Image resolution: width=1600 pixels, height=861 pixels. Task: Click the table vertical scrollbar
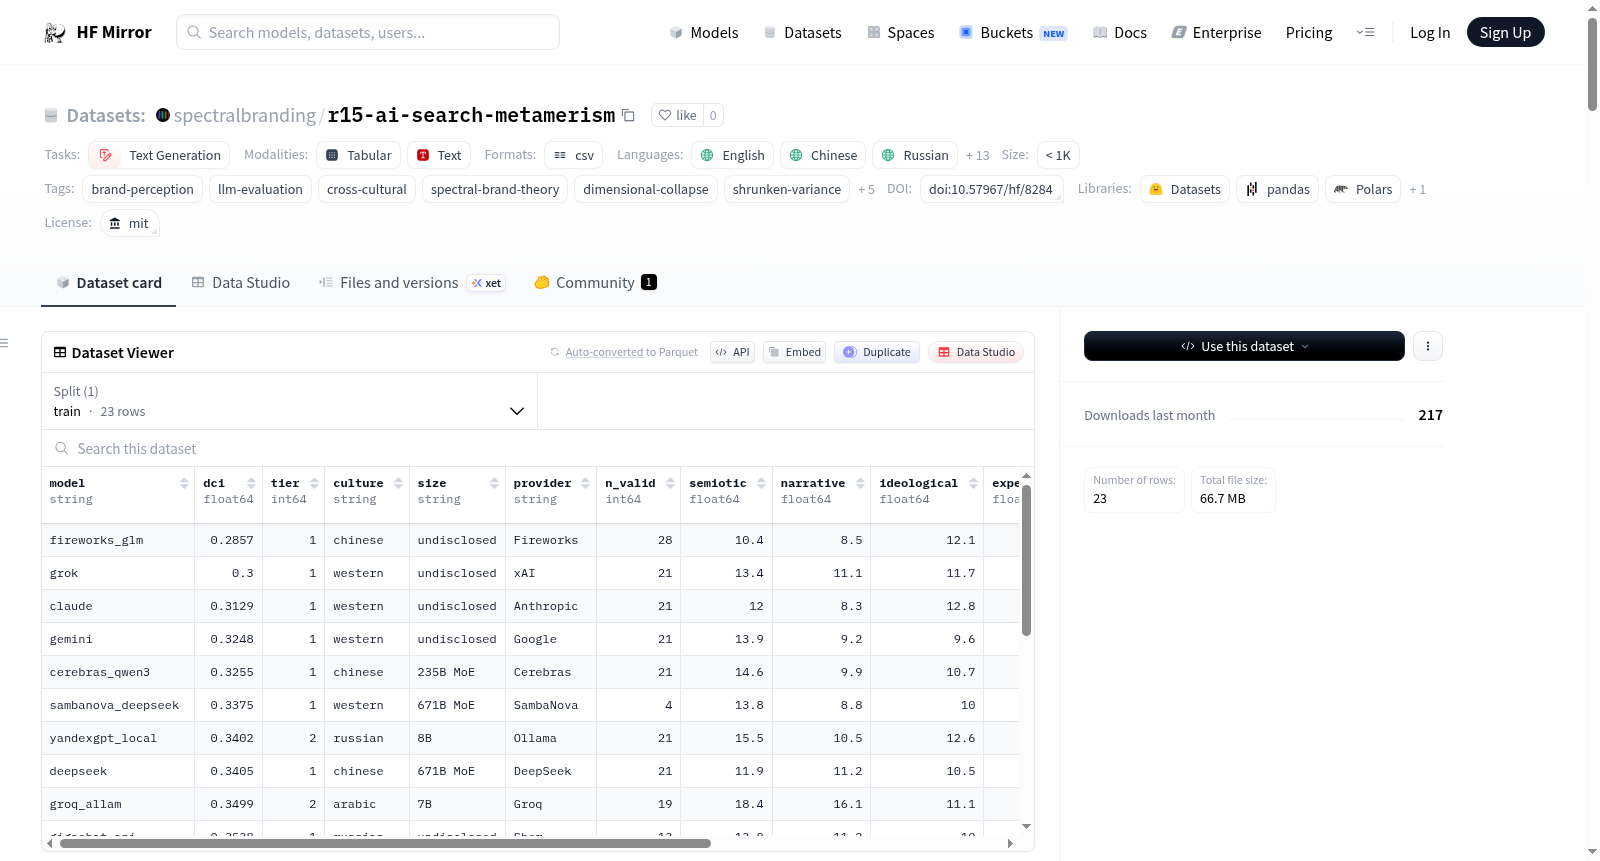(1026, 560)
